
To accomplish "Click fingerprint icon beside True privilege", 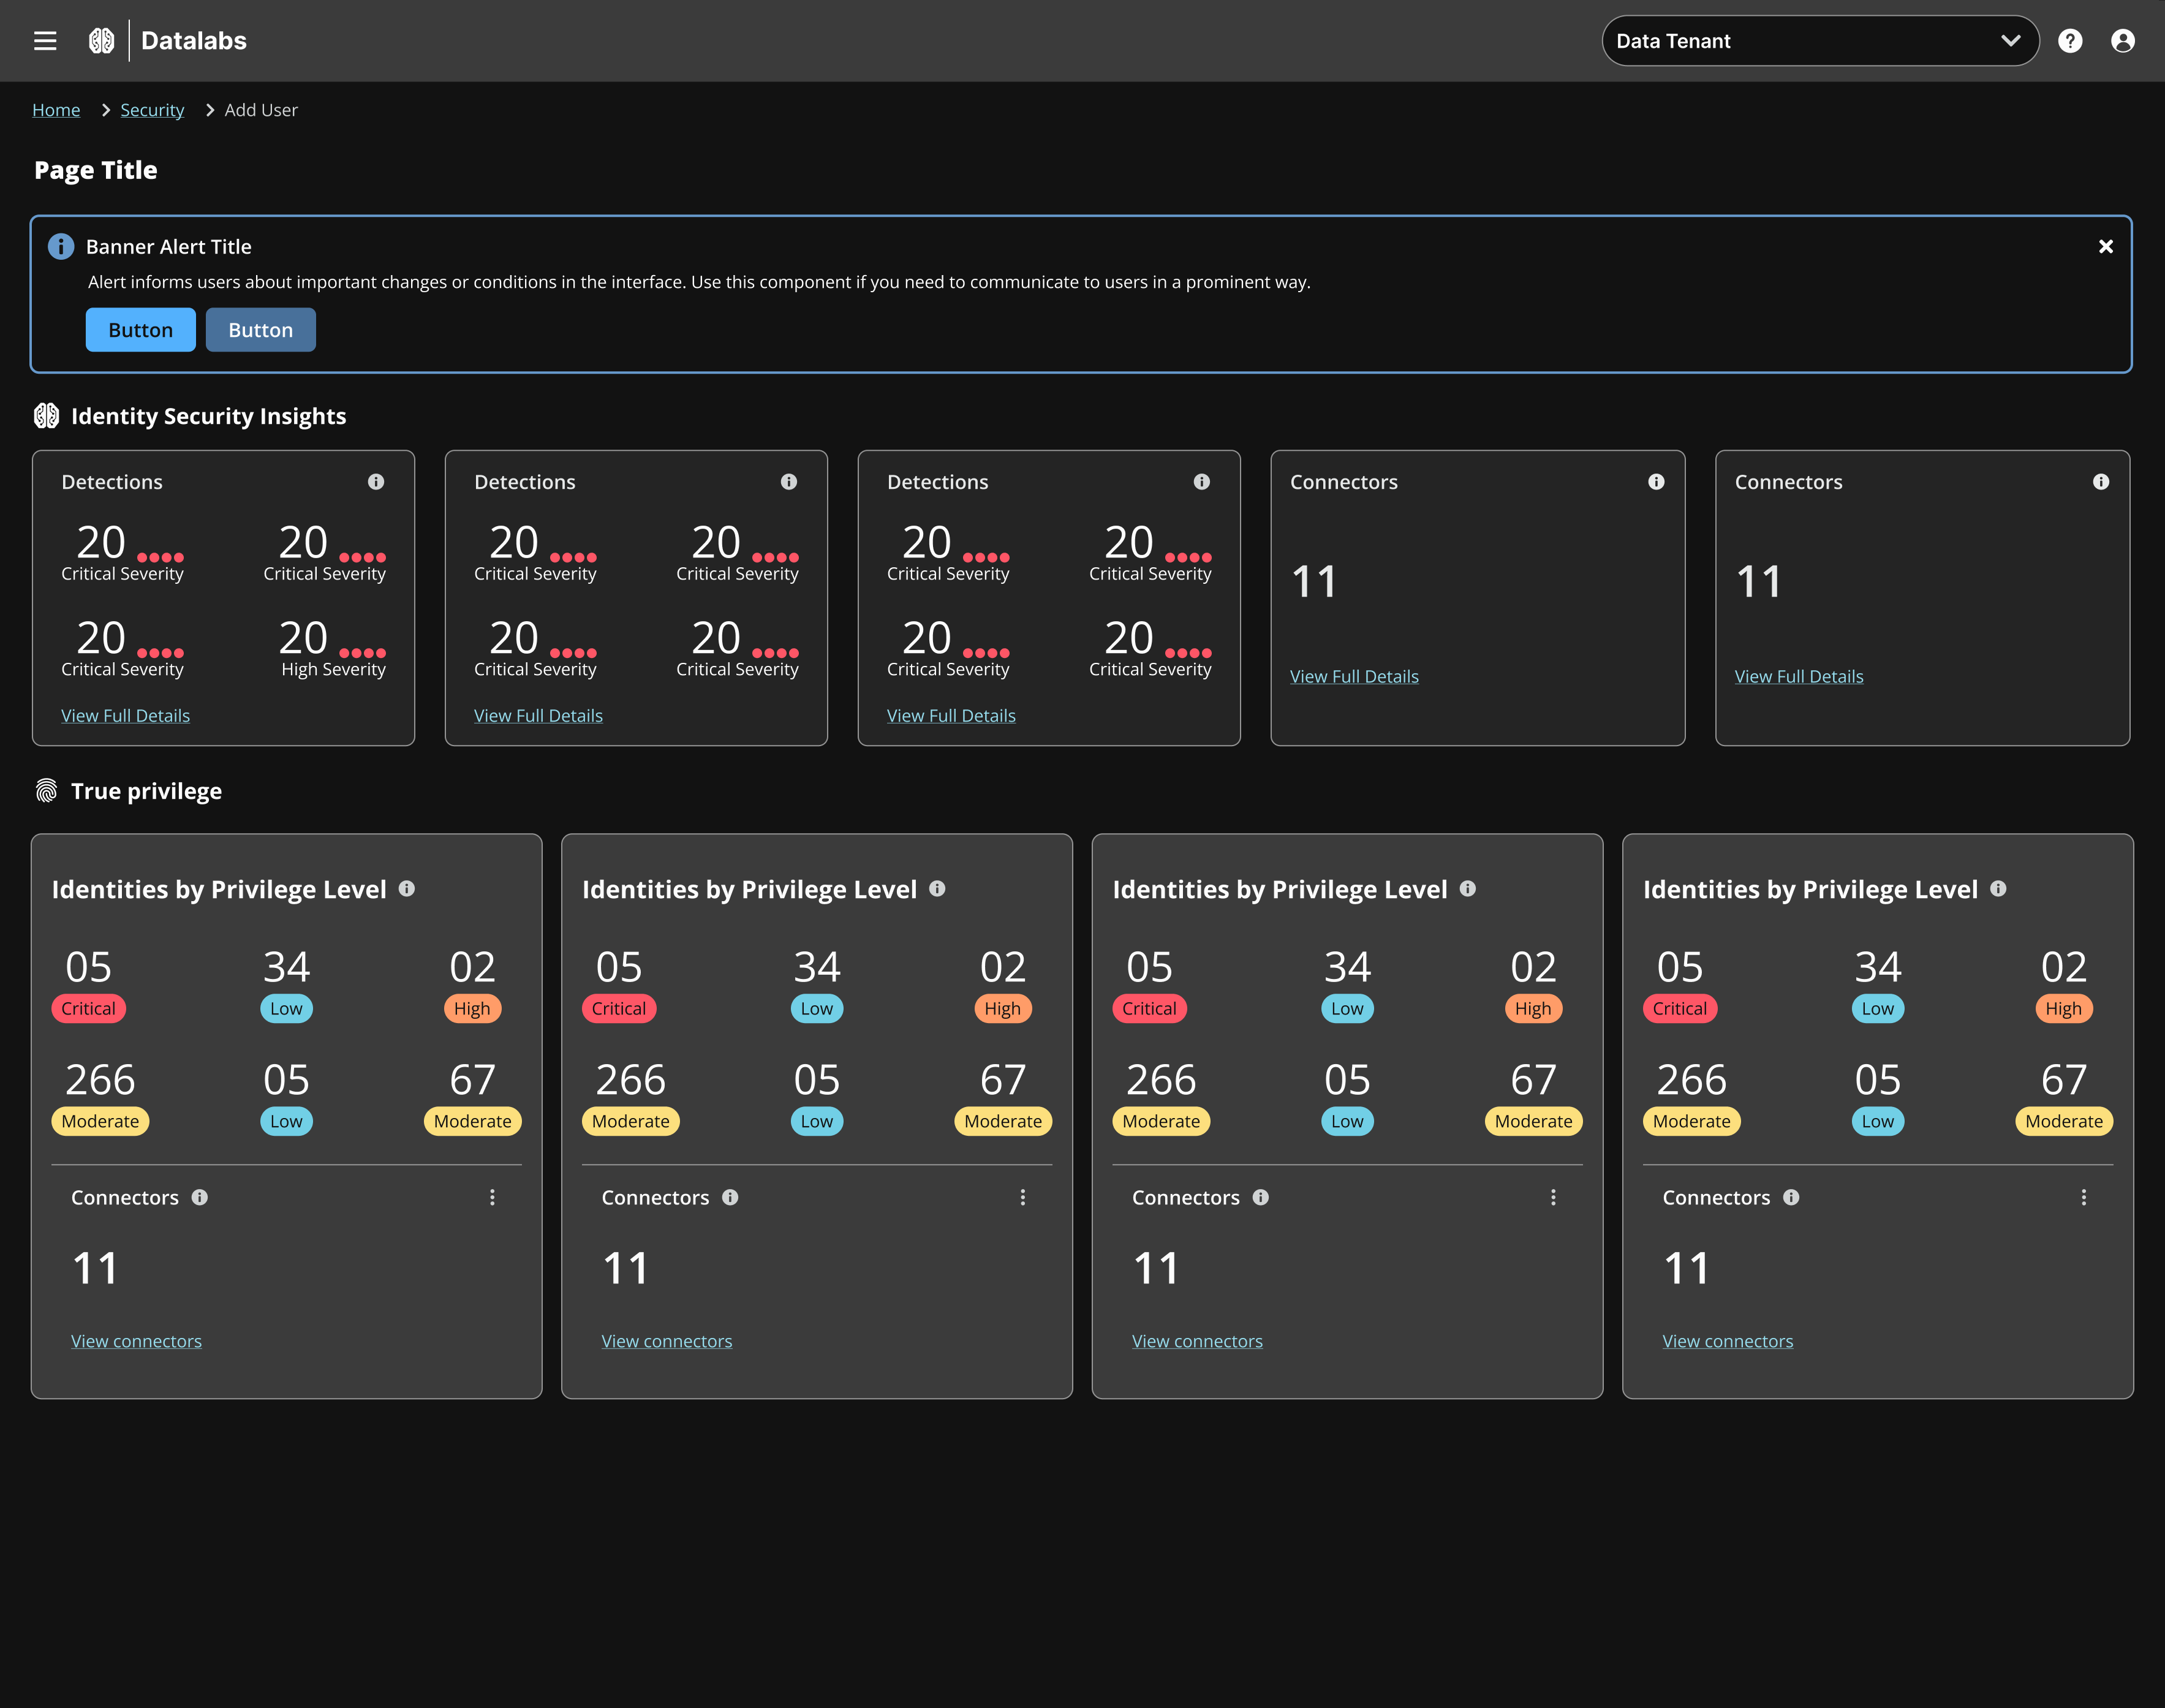I will (x=47, y=791).
